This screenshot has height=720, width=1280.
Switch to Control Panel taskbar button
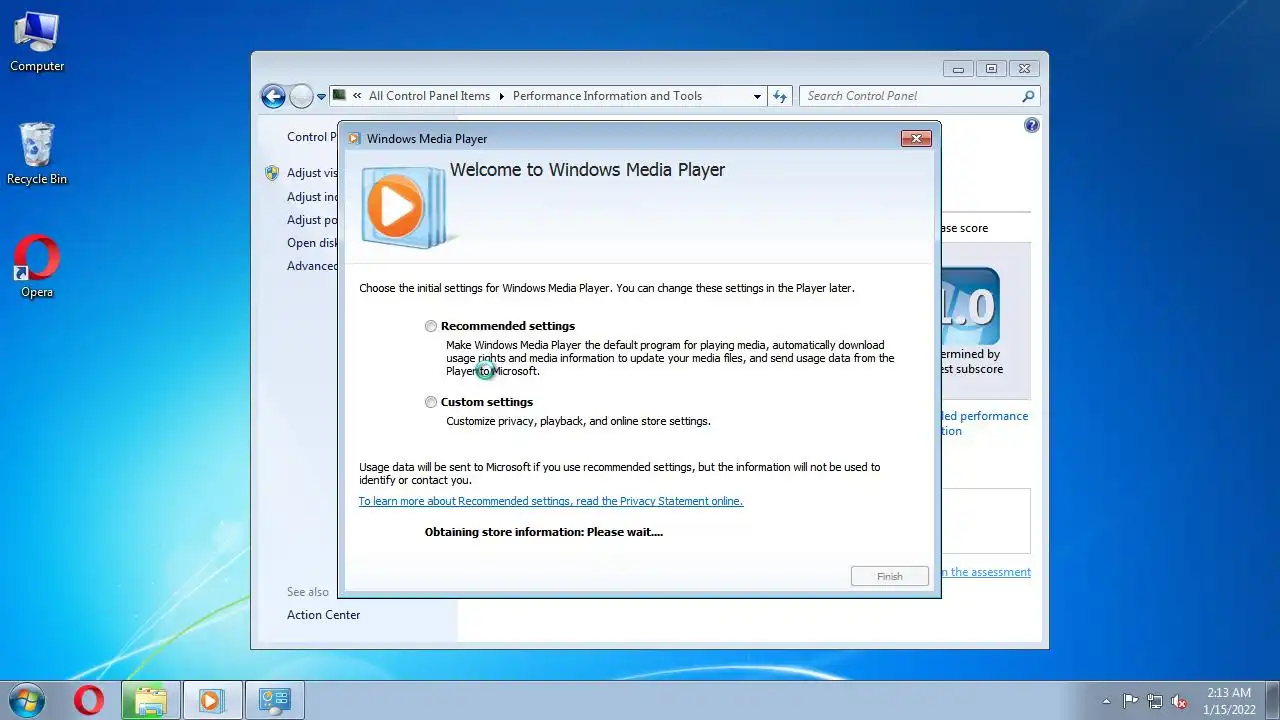[x=273, y=700]
